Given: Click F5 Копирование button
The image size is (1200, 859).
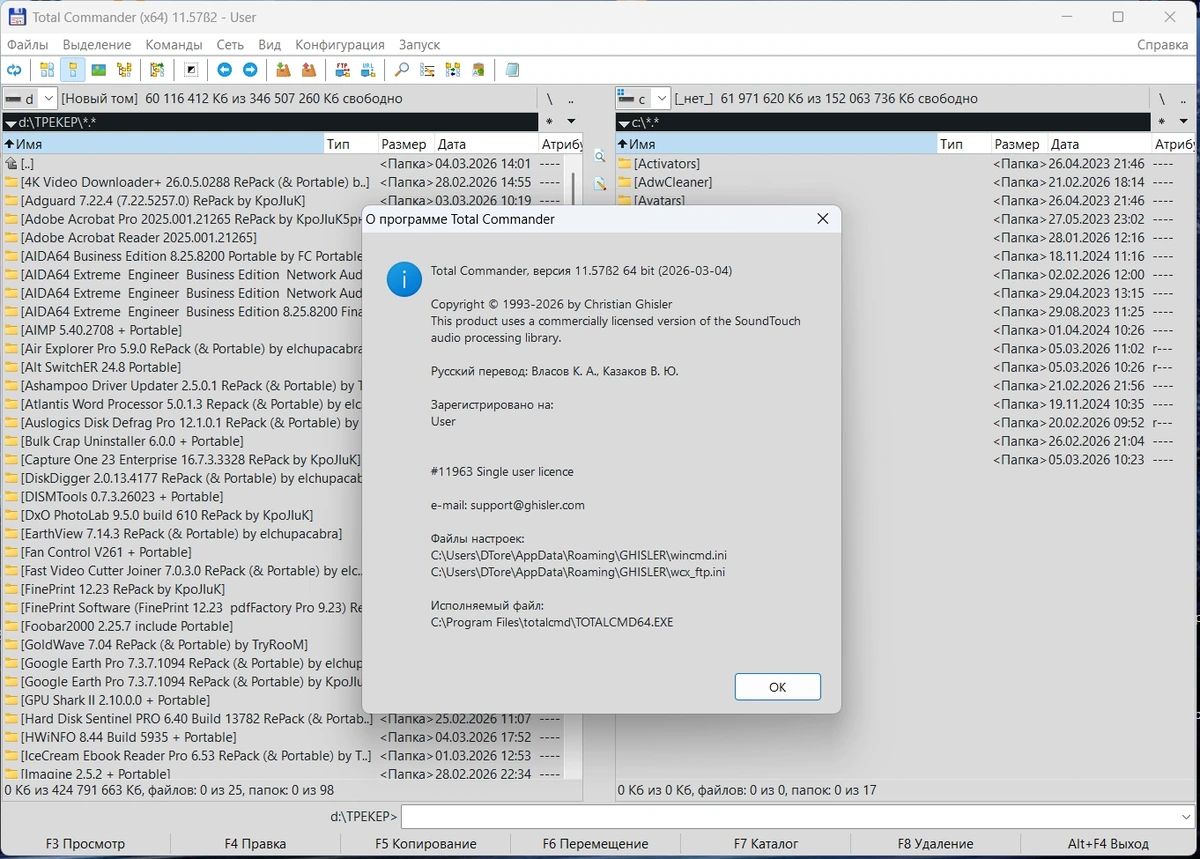Looking at the screenshot, I should [426, 844].
